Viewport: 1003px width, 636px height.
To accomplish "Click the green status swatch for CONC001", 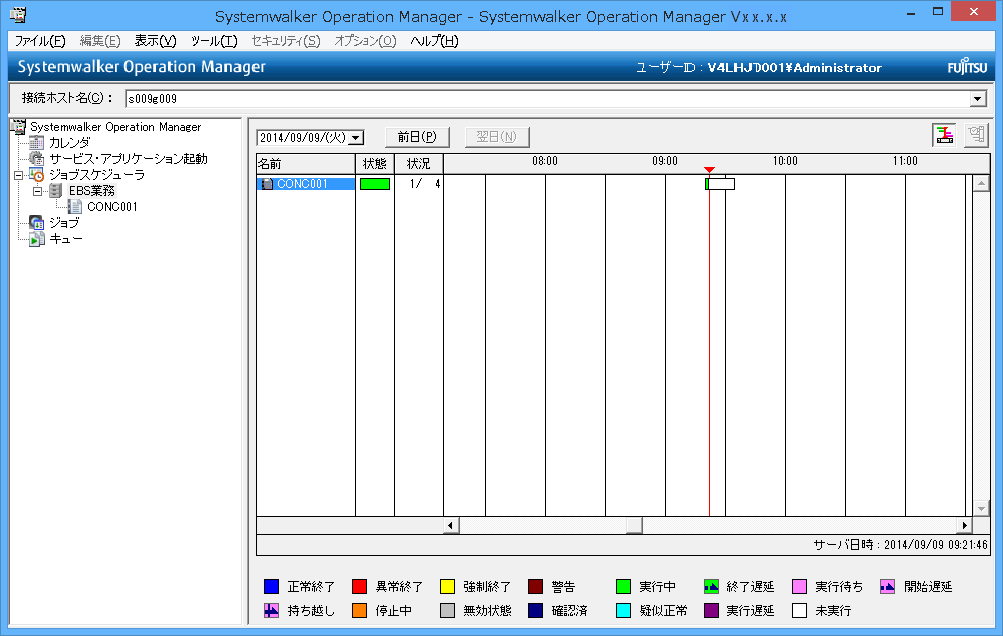I will click(375, 184).
